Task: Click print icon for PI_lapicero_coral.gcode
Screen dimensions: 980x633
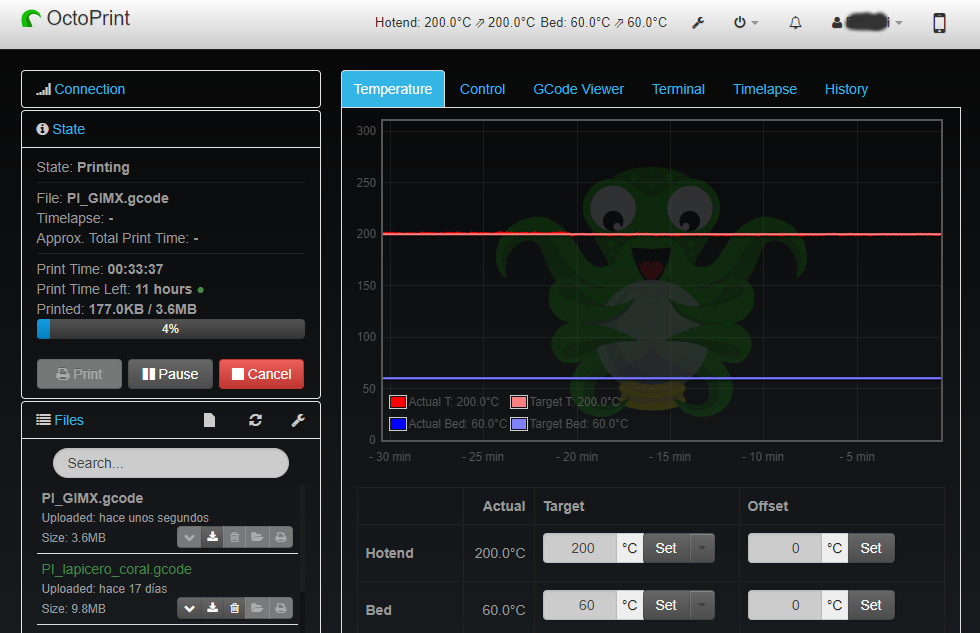Action: pyautogui.click(x=281, y=608)
